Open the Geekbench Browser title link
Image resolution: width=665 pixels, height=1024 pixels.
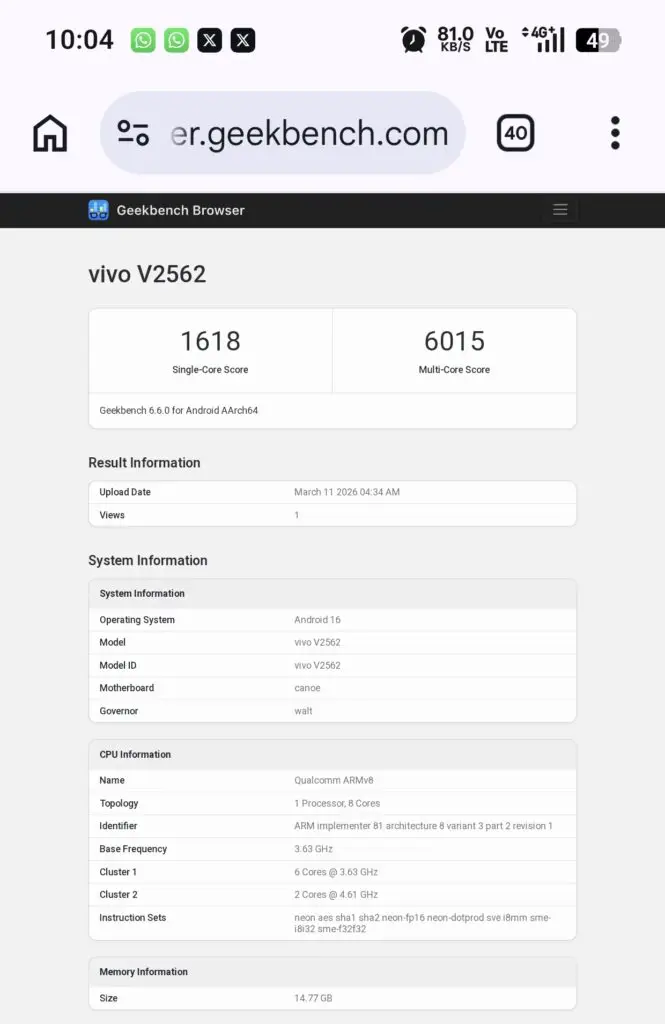[x=180, y=210]
